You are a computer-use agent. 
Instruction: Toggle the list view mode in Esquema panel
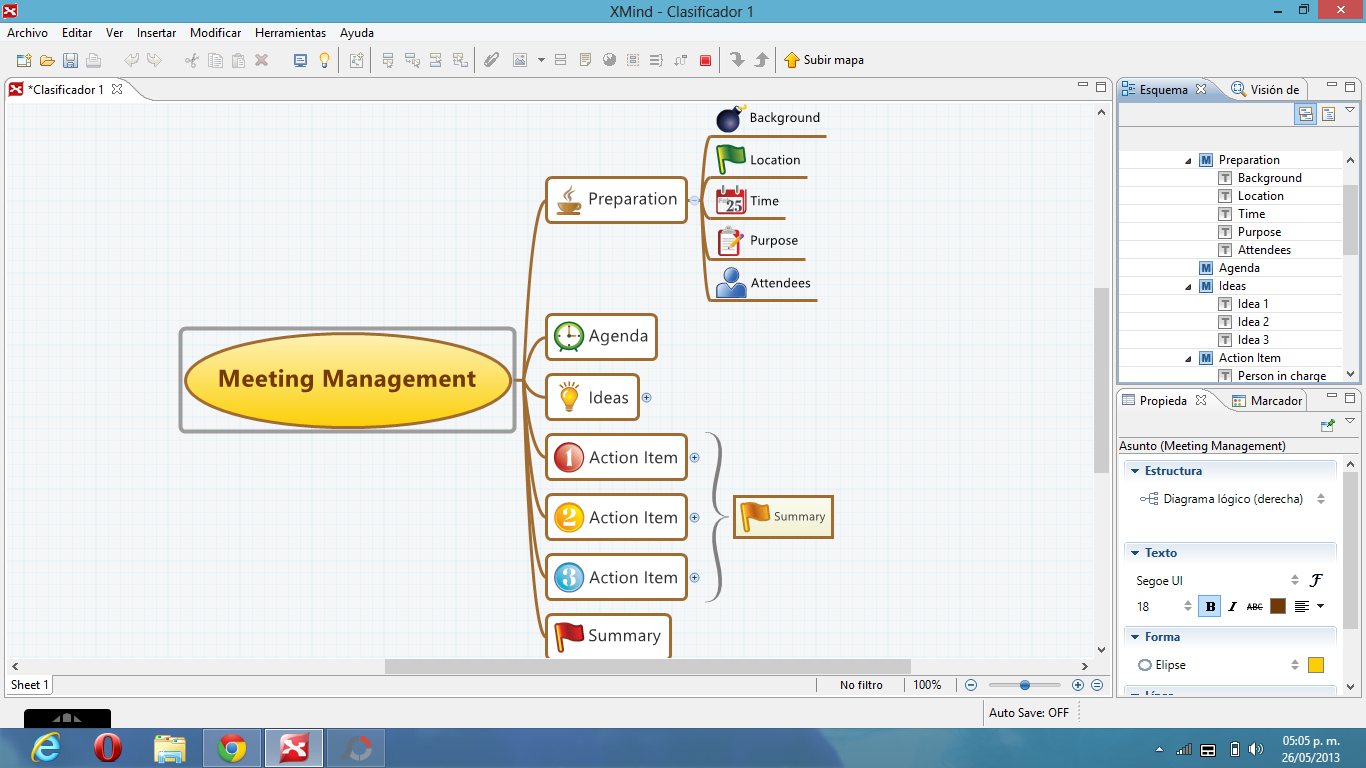click(x=1328, y=114)
